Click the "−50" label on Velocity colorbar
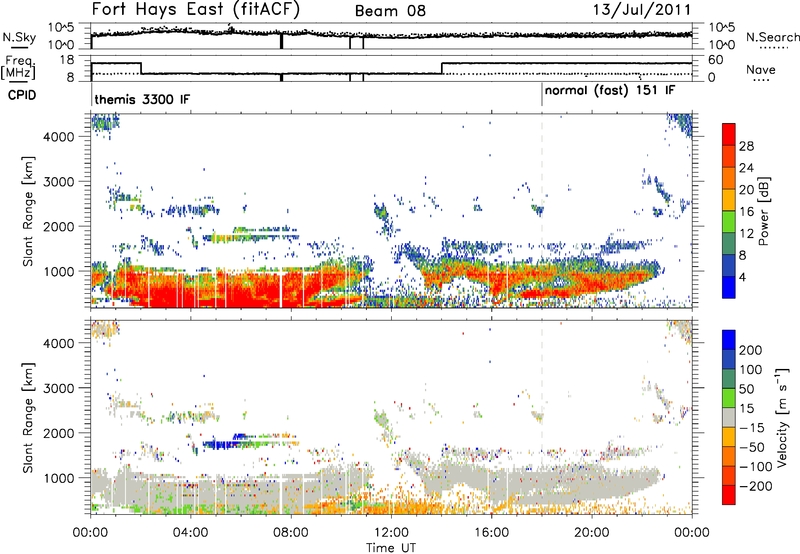 pyautogui.click(x=752, y=447)
